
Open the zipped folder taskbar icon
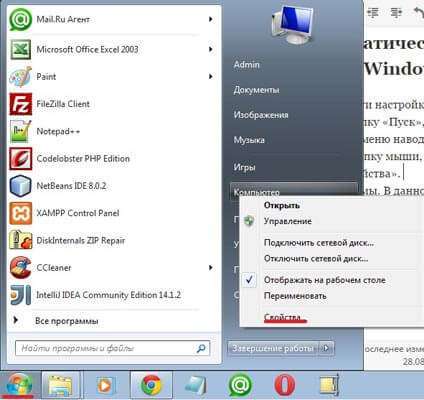click(x=329, y=386)
